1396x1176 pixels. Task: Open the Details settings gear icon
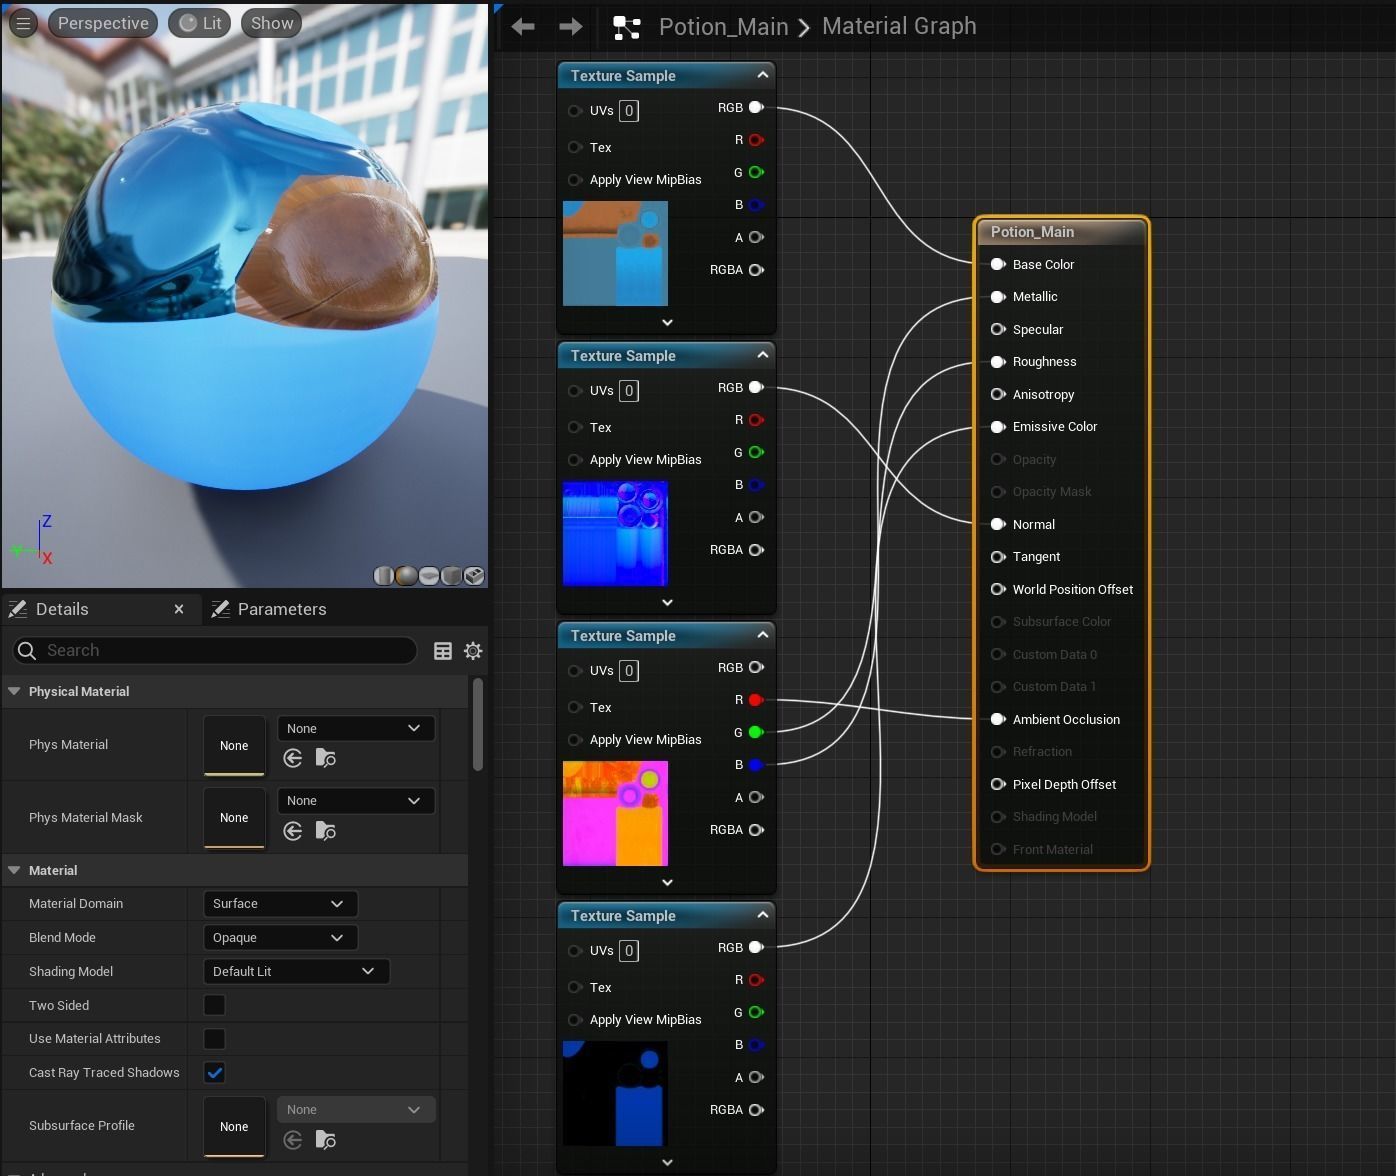(473, 651)
